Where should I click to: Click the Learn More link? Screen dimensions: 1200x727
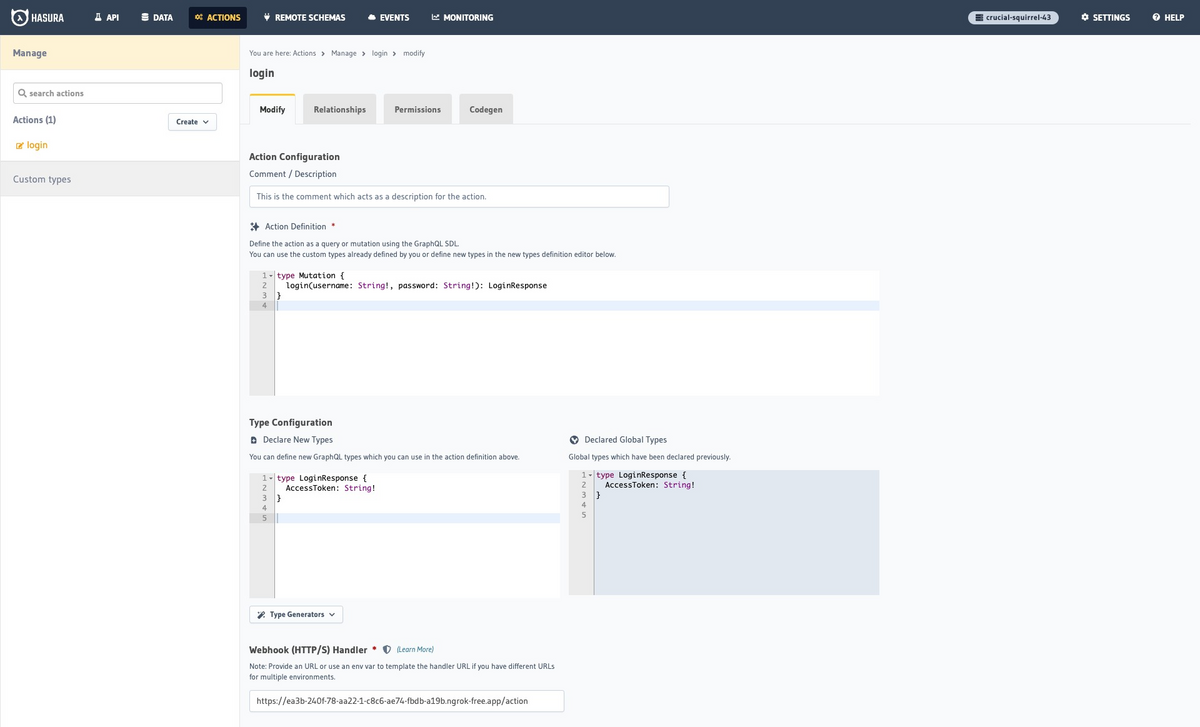(414, 649)
